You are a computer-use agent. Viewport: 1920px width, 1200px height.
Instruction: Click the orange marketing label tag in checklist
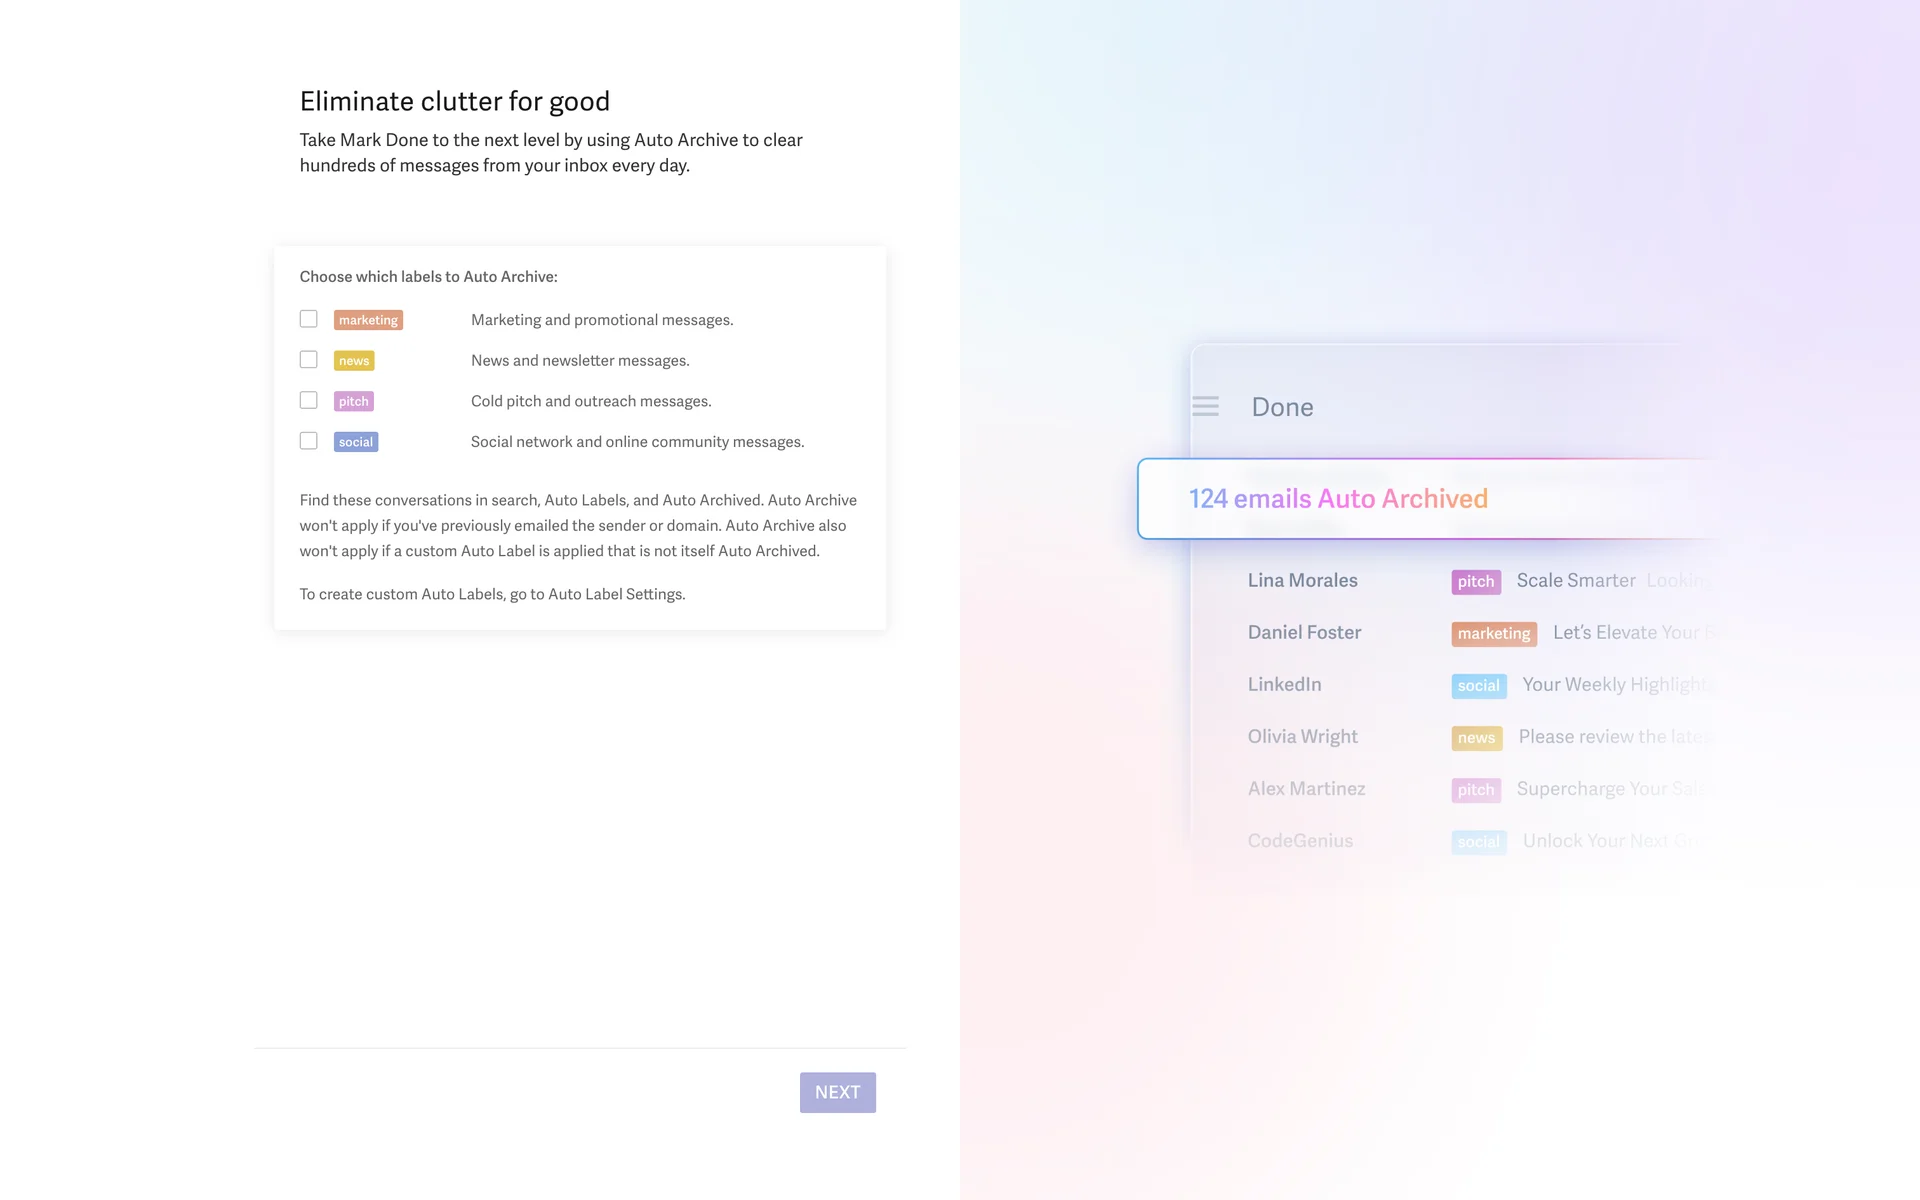click(368, 320)
